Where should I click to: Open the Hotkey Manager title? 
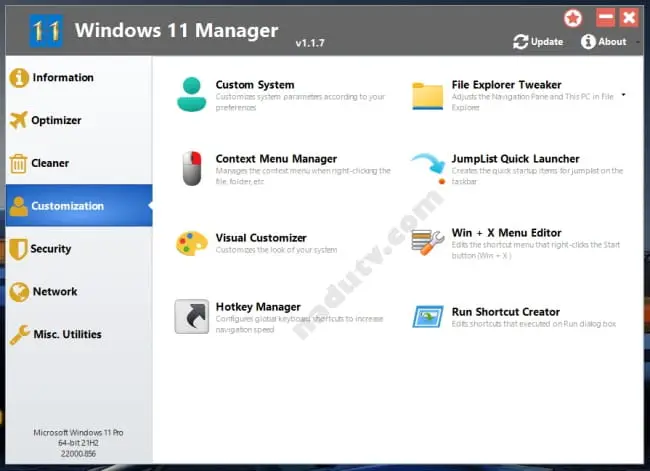pos(258,307)
